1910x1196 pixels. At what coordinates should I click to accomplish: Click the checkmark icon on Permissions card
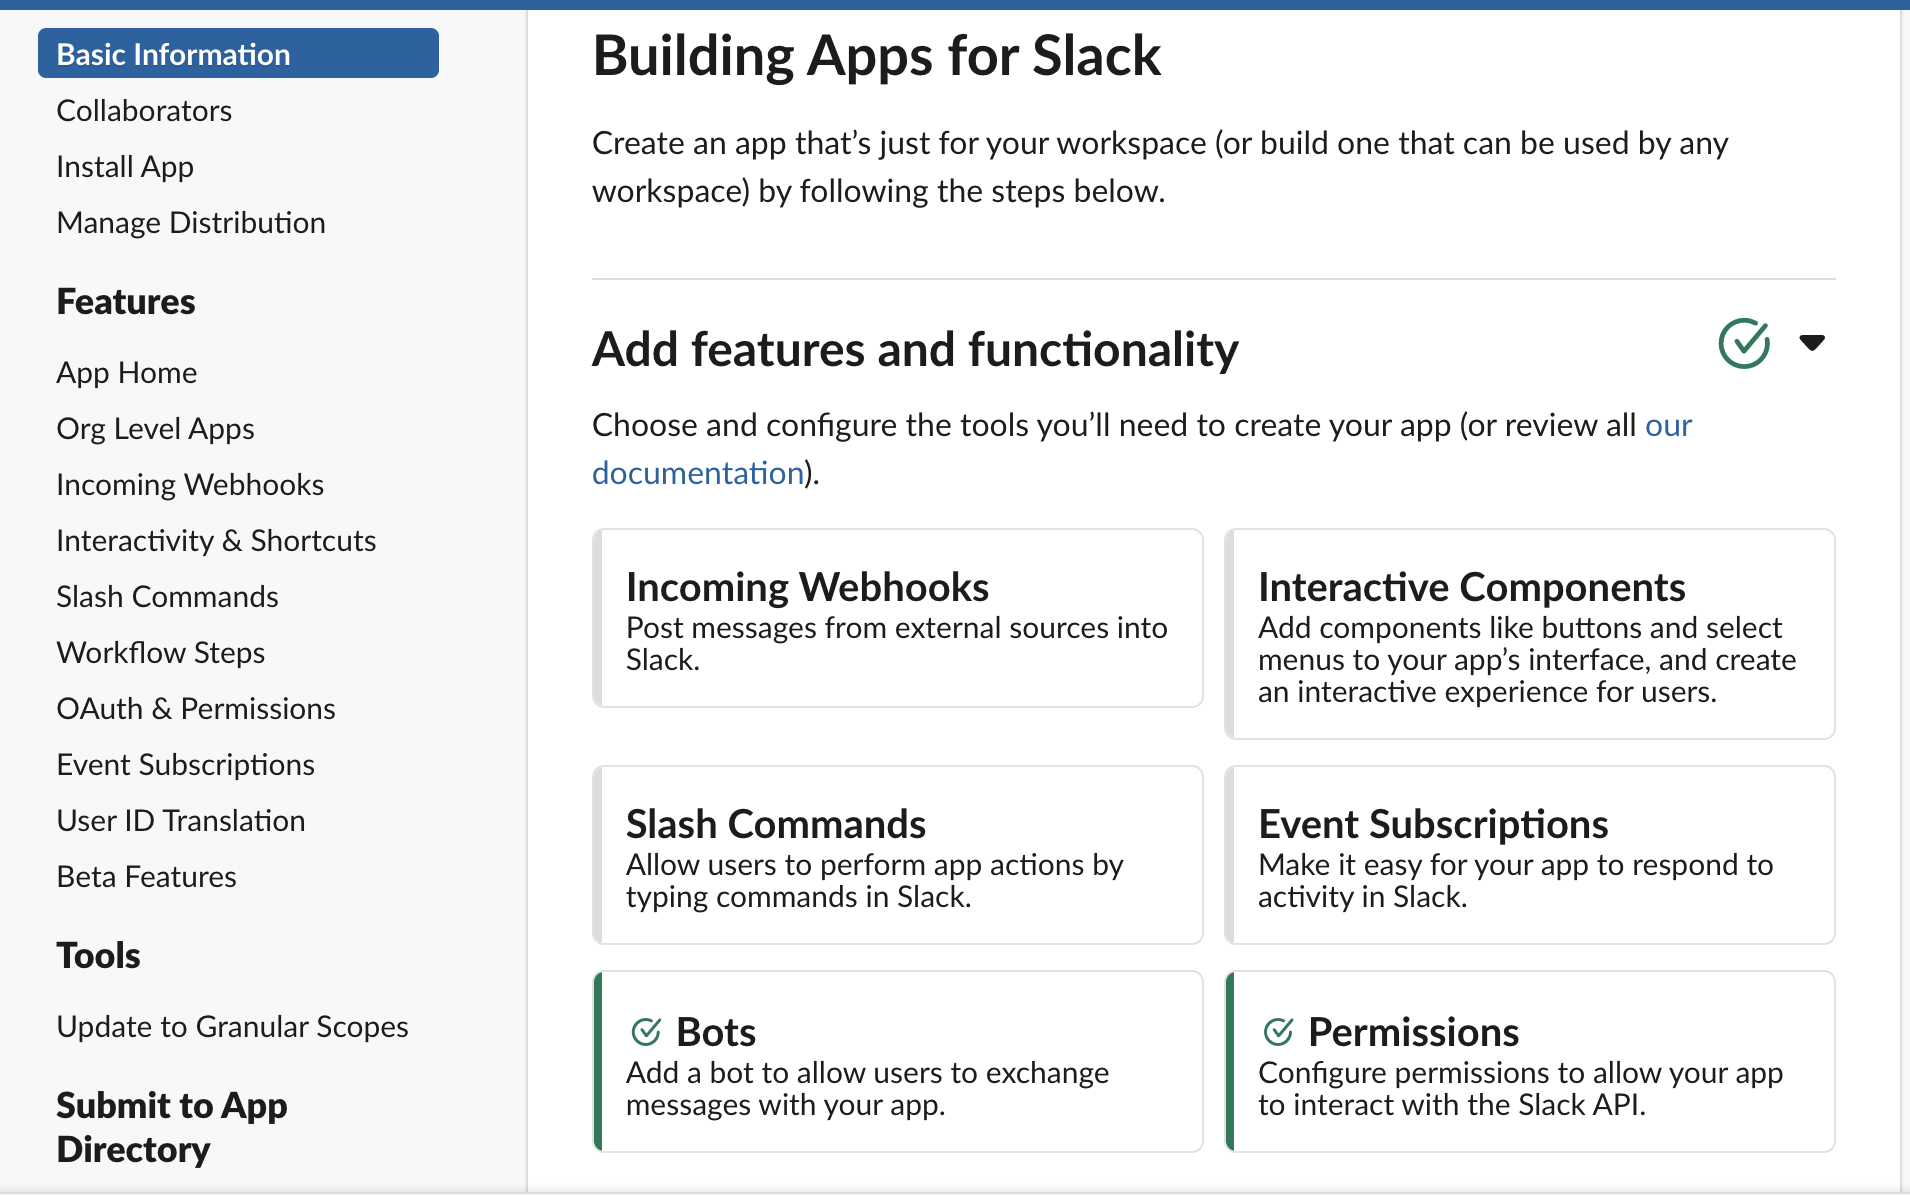[1278, 1031]
